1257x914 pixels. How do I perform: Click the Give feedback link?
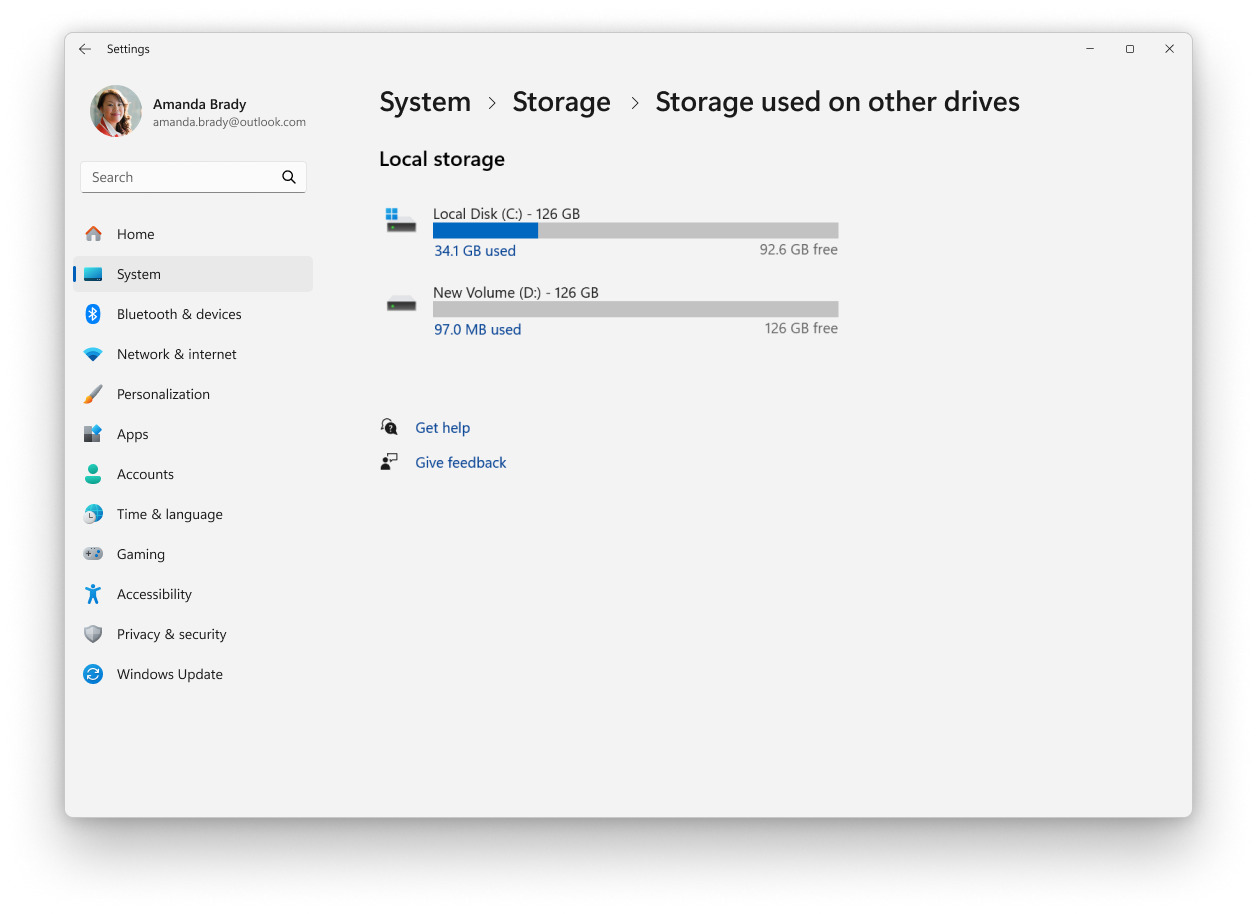point(461,463)
